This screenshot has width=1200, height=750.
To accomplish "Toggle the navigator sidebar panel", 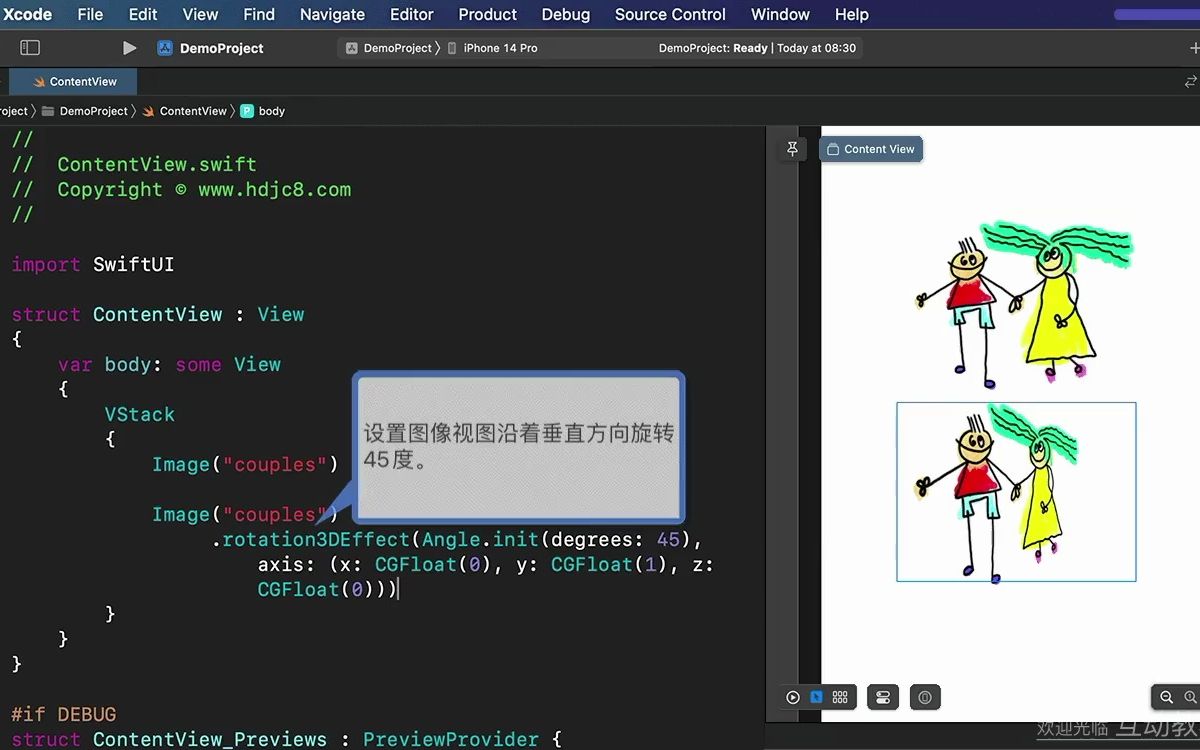I will 30,47.
